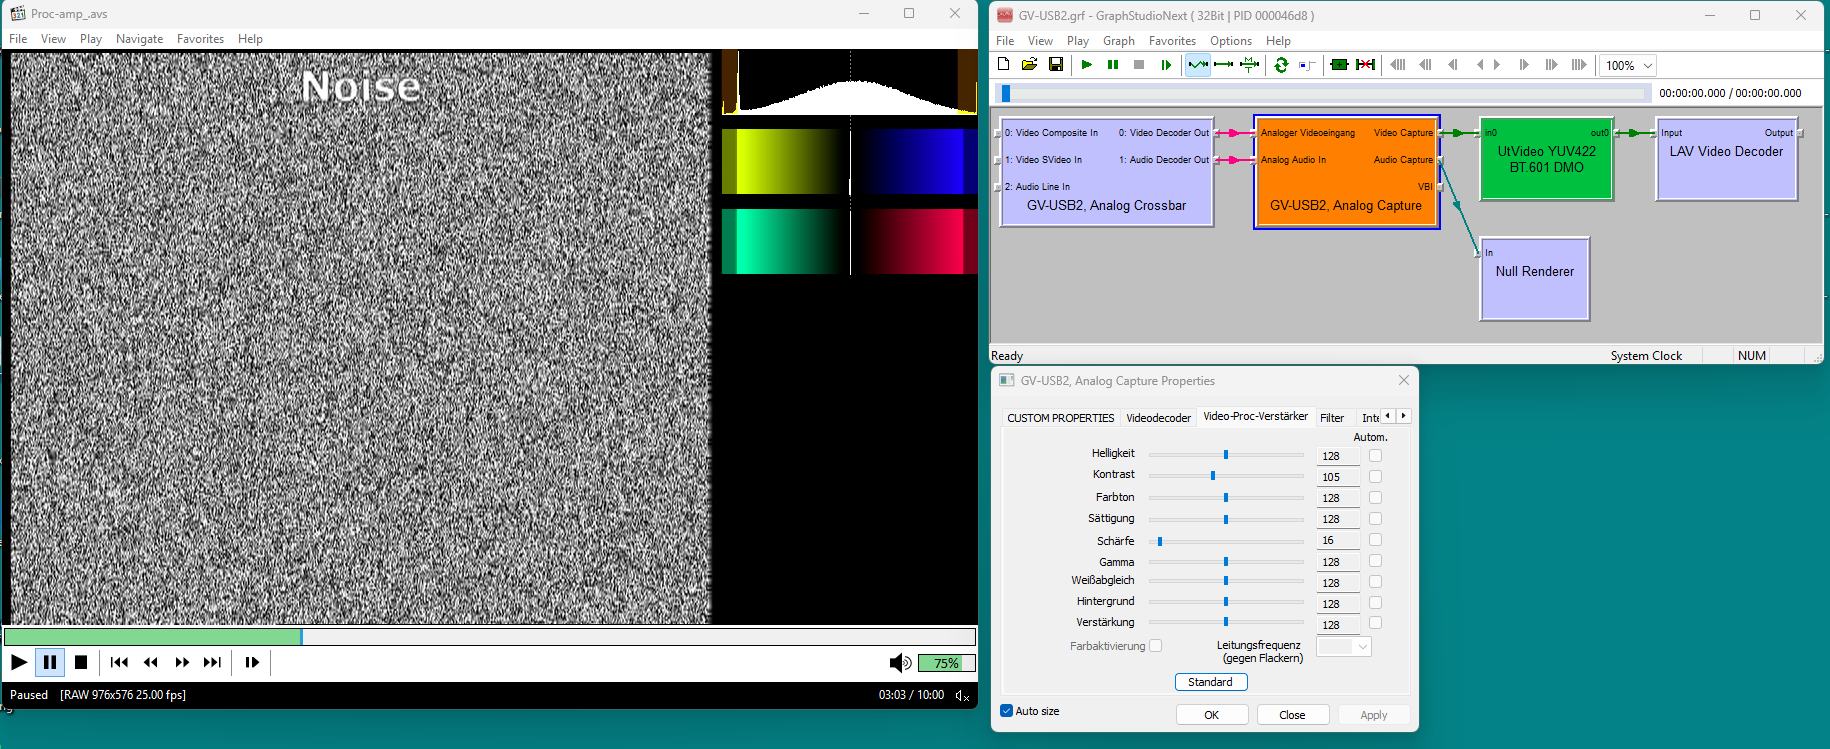Viewport: 1830px width, 749px height.
Task: Open graph file with the folder icon
Action: point(1029,65)
